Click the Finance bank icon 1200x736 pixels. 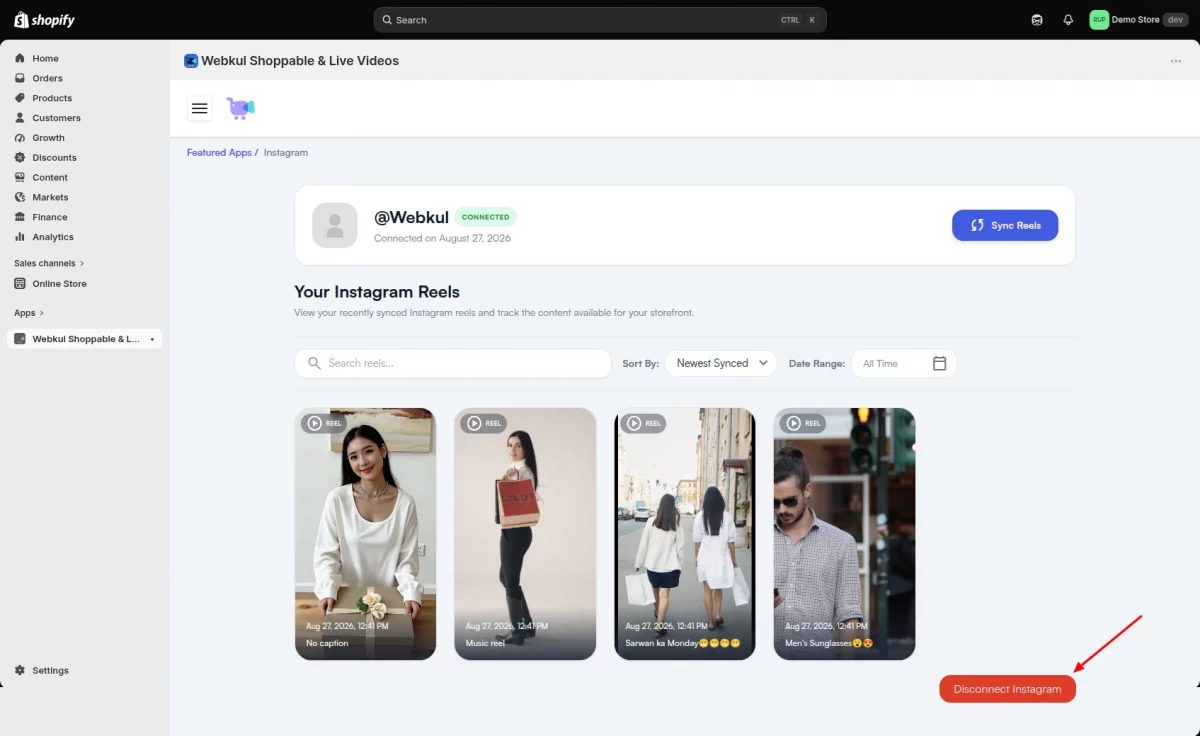20,217
